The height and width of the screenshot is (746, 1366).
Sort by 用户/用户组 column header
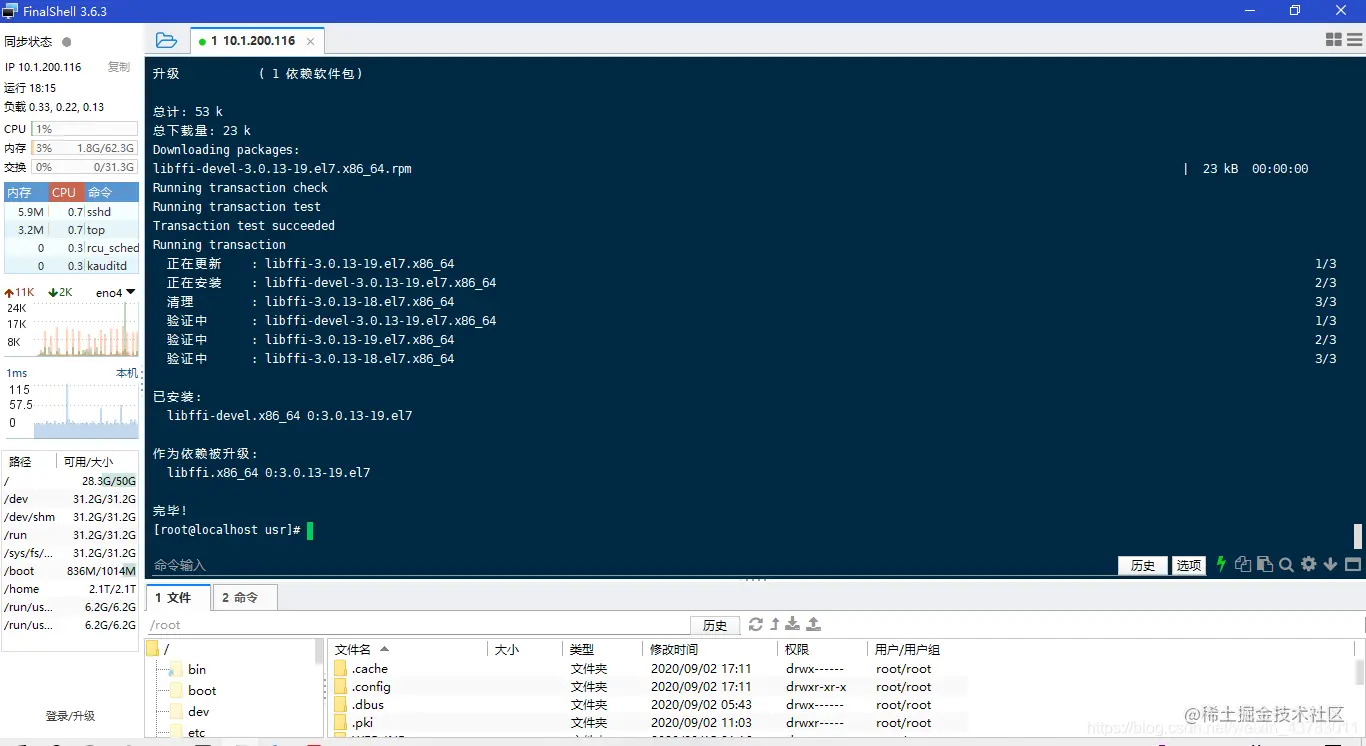coord(907,649)
